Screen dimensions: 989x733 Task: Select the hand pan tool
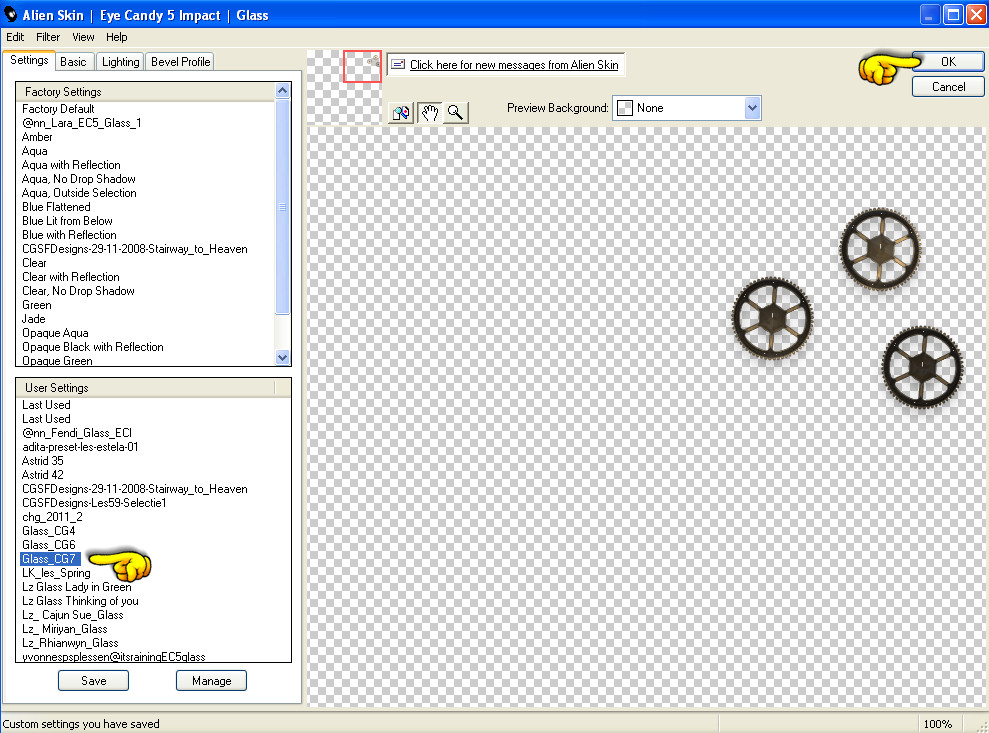pos(430,113)
